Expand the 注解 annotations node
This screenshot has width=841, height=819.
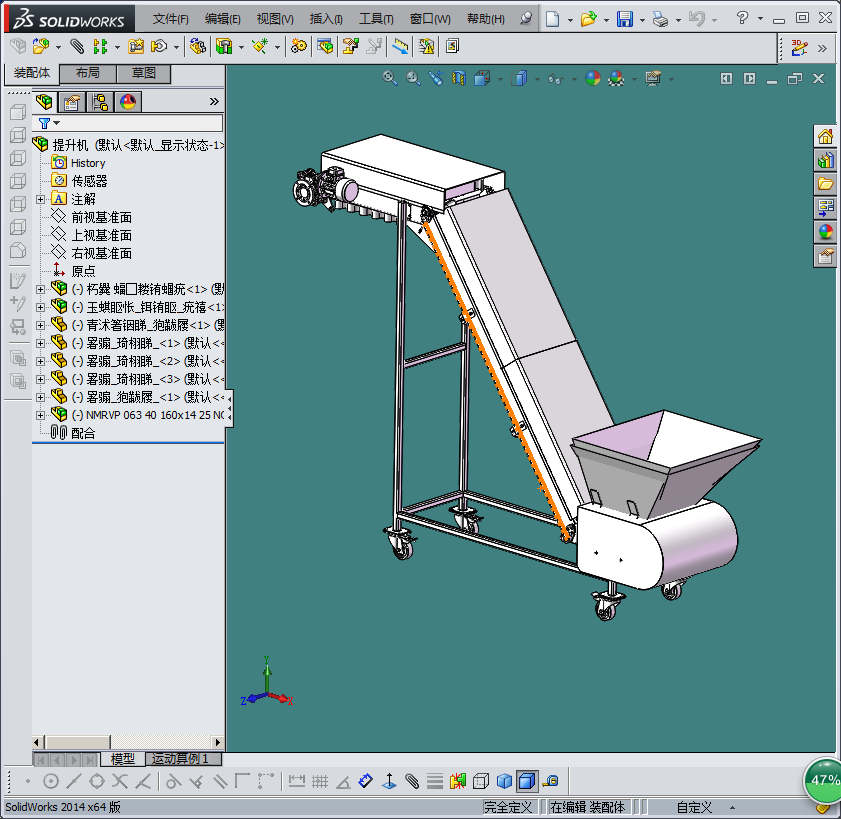(40, 200)
